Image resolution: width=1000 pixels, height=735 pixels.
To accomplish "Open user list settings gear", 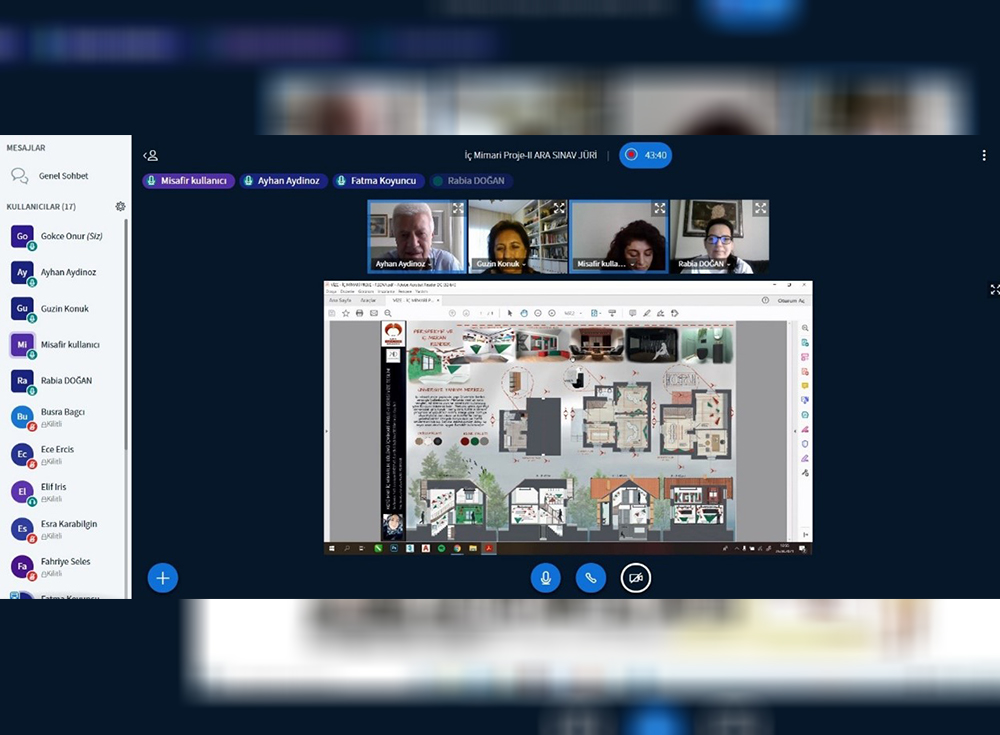I will pos(121,207).
